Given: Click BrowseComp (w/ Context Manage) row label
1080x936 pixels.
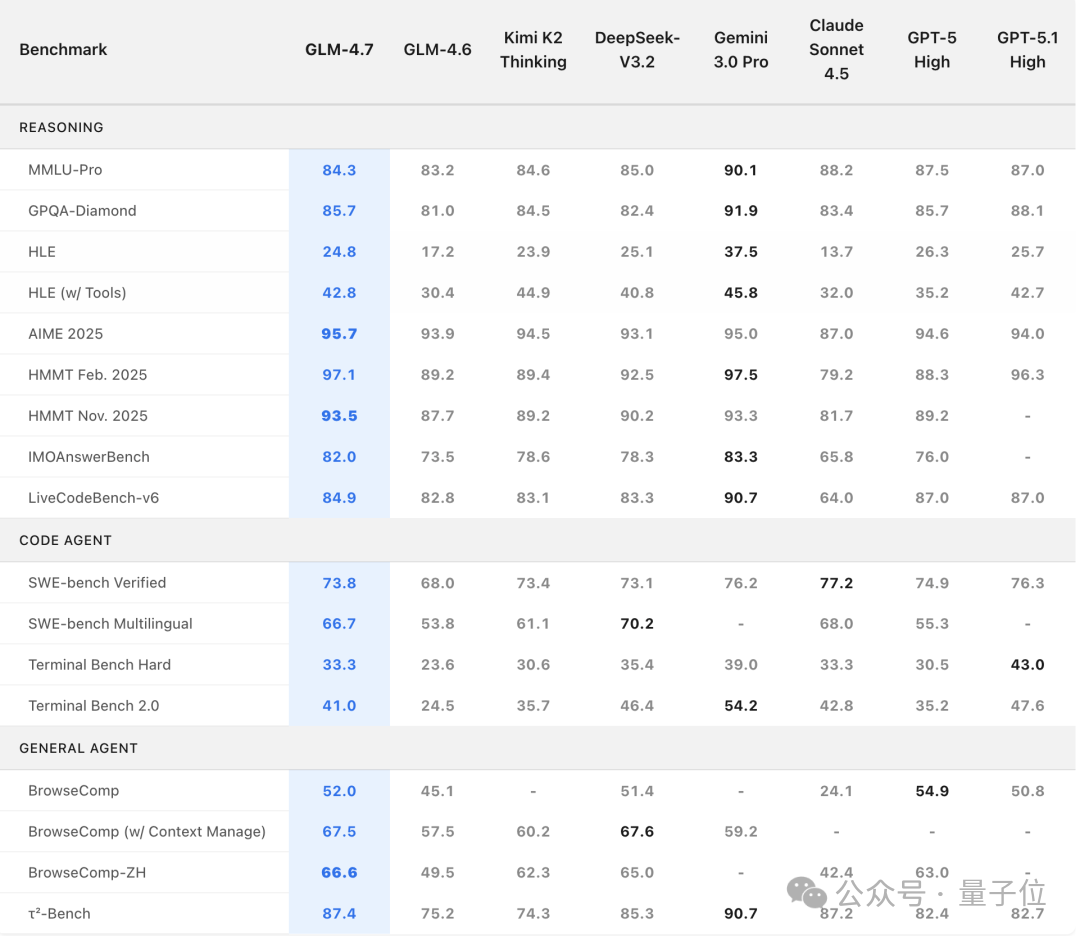Looking at the screenshot, I should tap(147, 831).
